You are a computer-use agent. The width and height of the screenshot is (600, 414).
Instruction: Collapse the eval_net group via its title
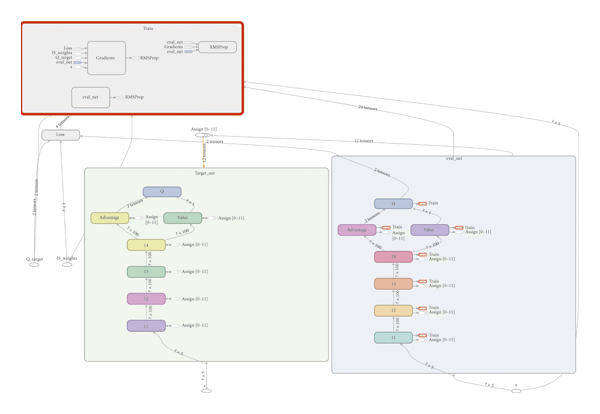click(453, 159)
